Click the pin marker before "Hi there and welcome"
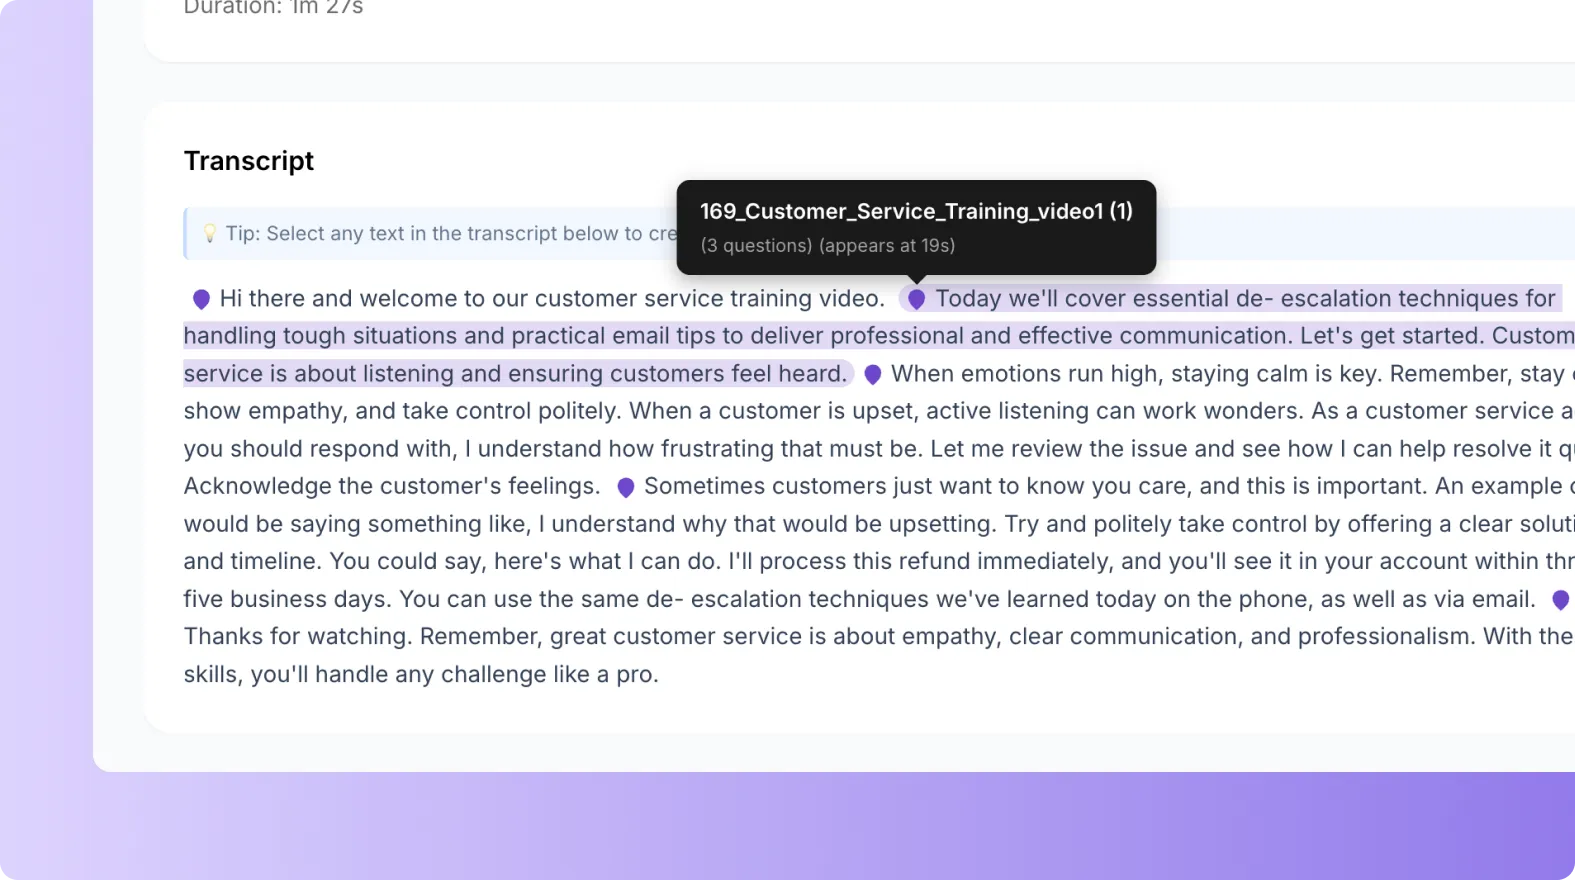 pos(200,298)
